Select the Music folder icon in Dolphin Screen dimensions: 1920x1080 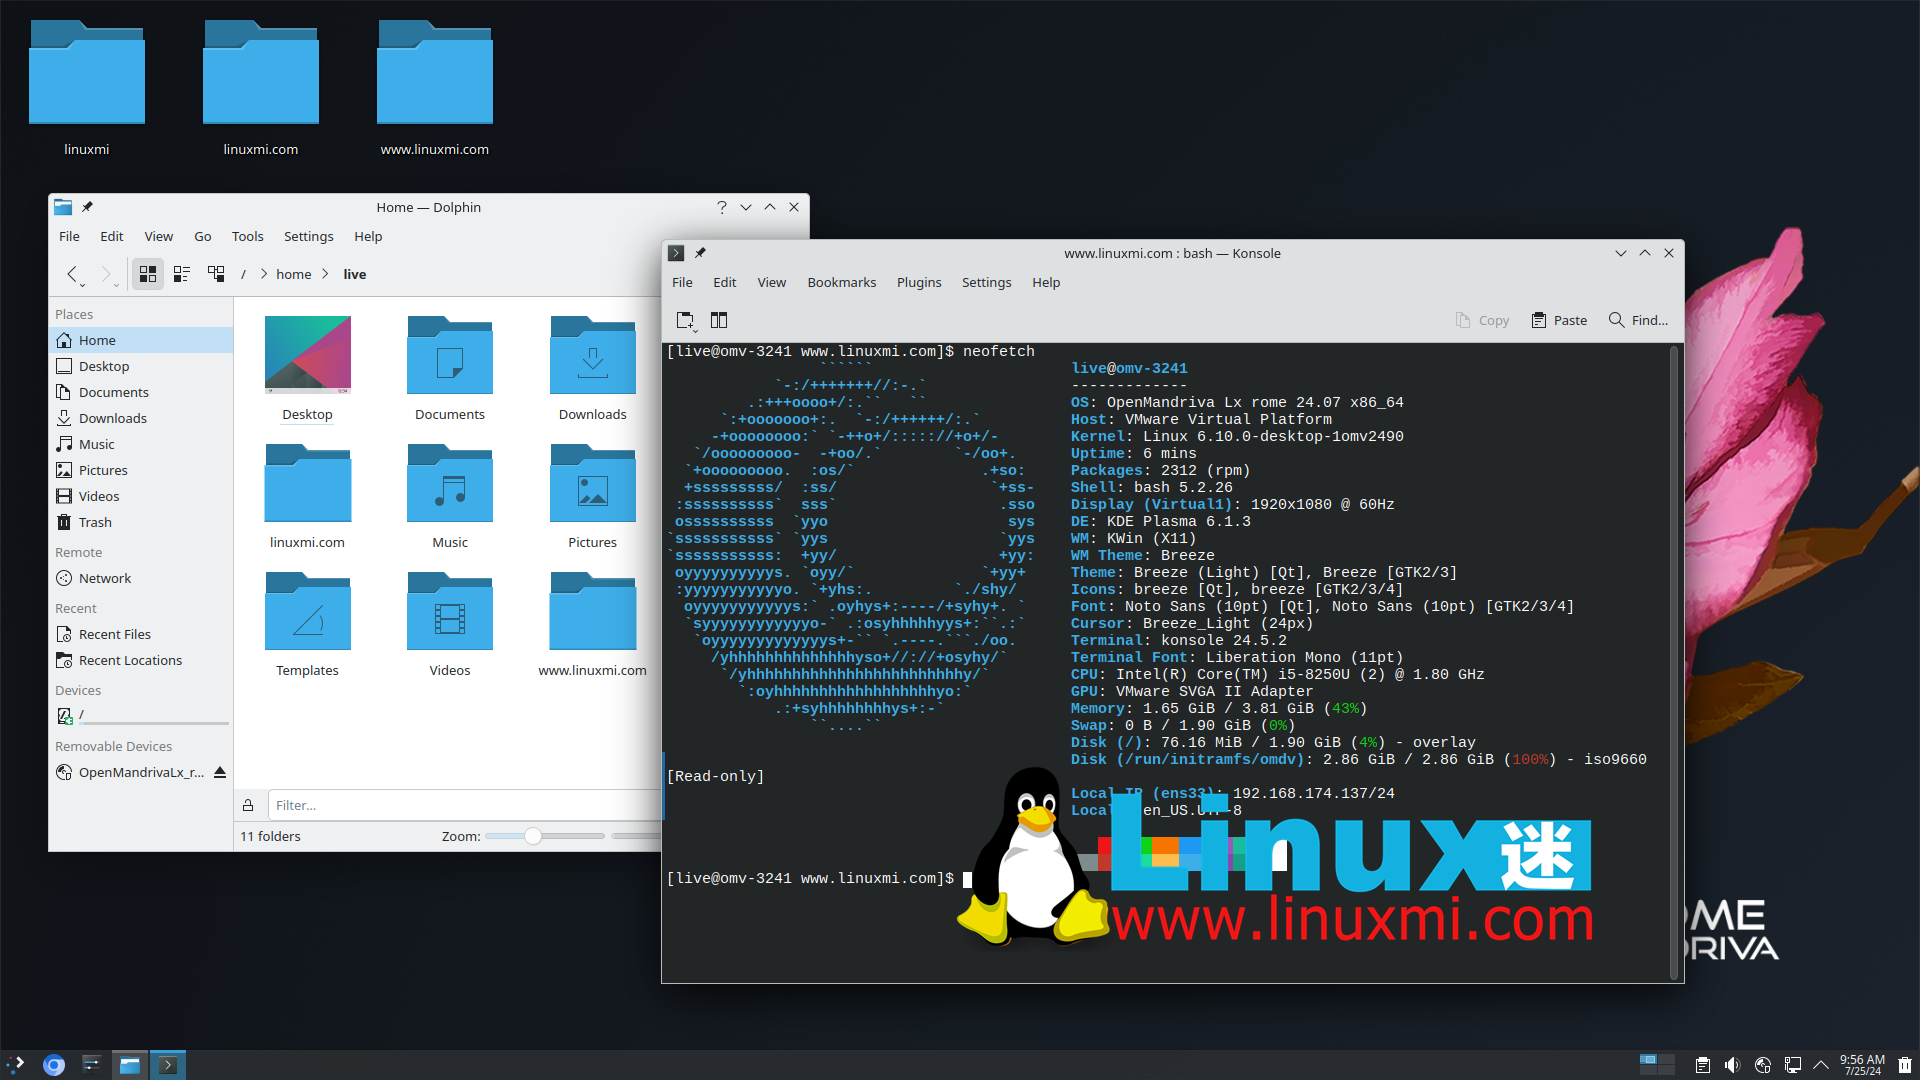[450, 496]
